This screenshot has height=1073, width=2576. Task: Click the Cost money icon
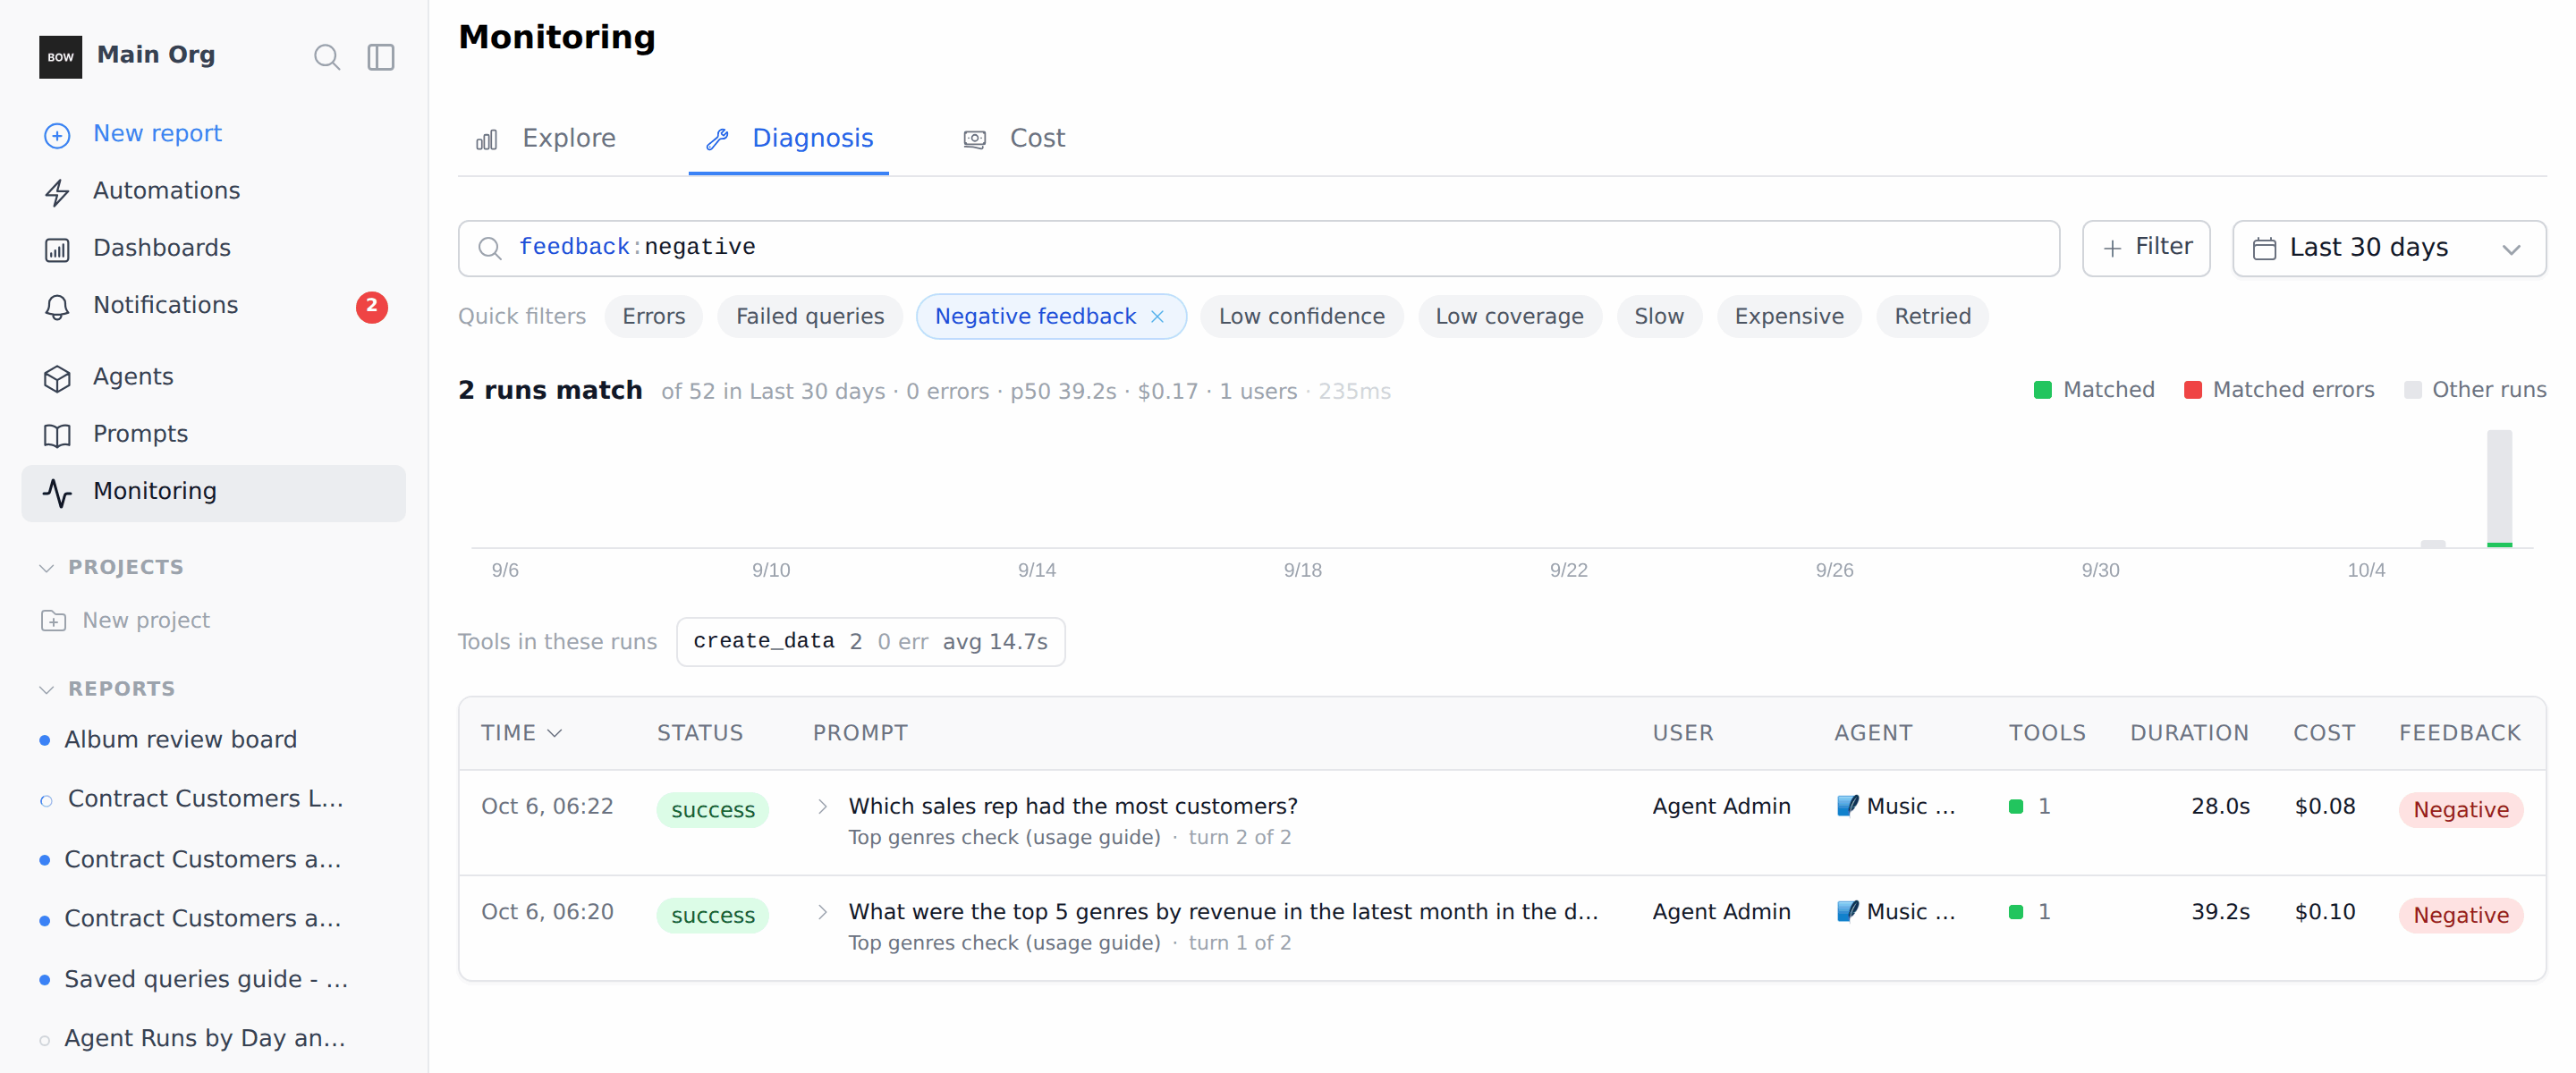click(x=975, y=139)
